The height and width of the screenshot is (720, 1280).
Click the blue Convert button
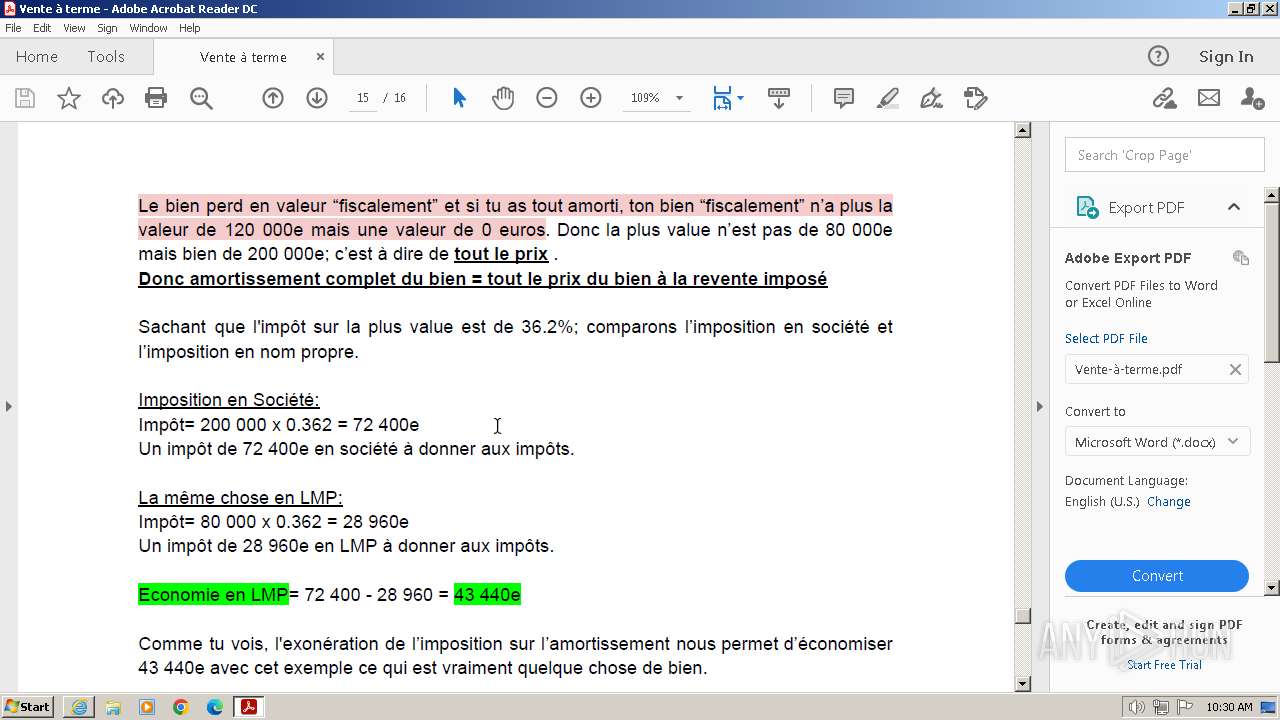click(x=1157, y=576)
